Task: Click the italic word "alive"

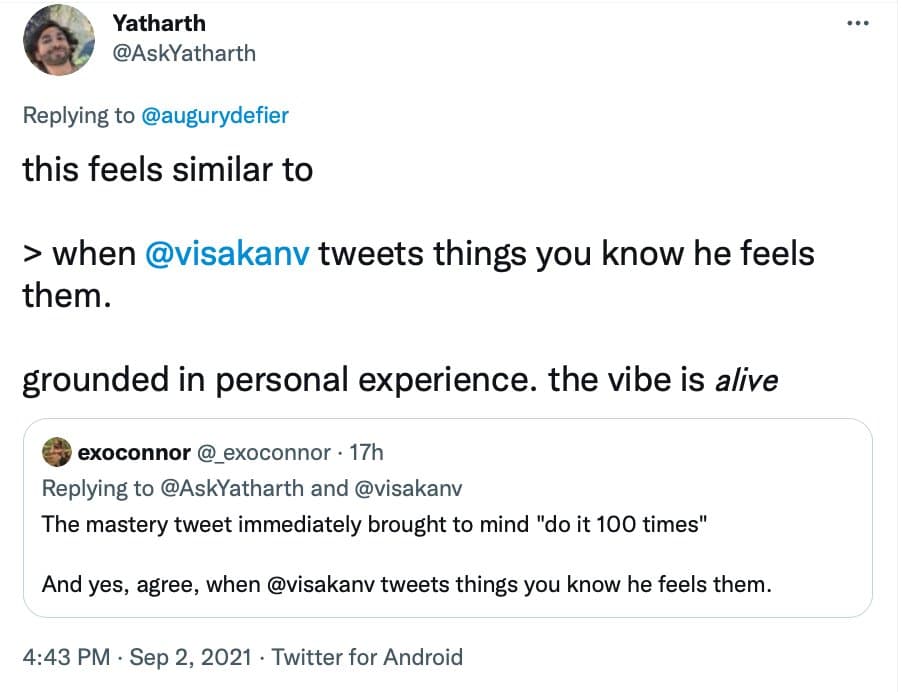Action: (748, 381)
